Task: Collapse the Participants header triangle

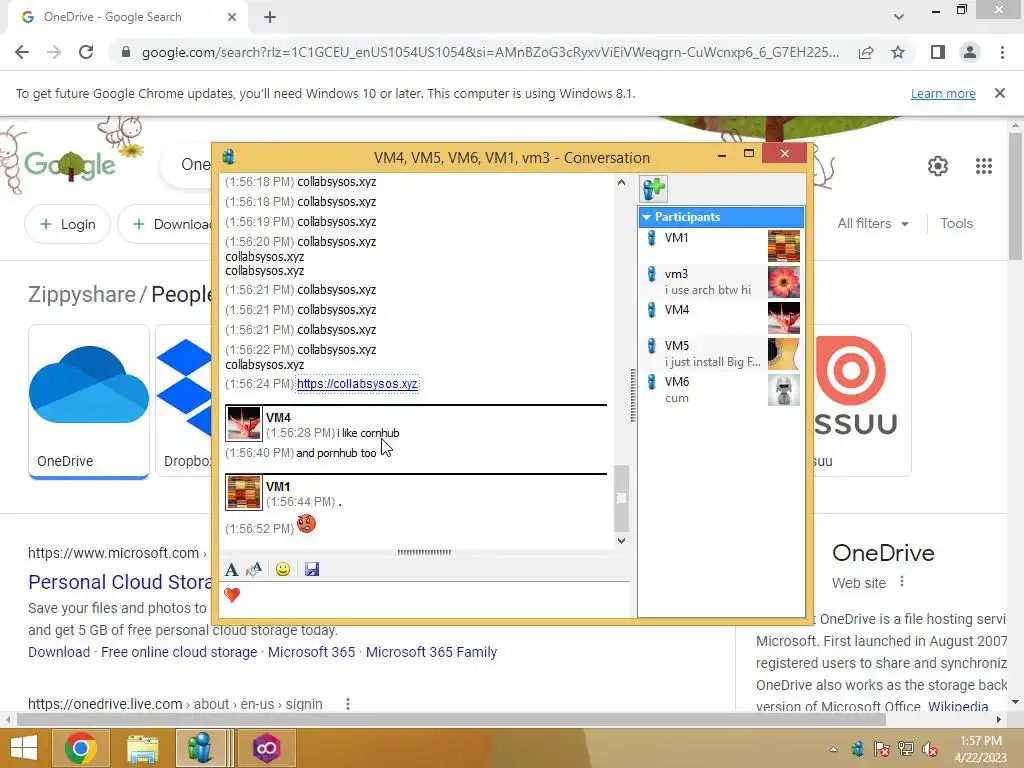Action: (x=647, y=217)
